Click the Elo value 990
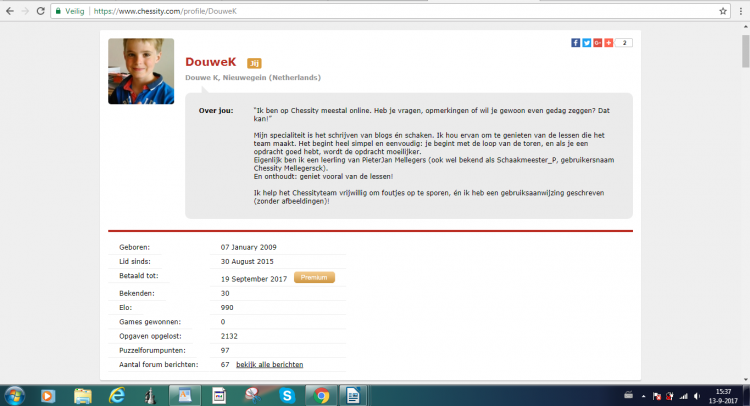Viewport: 750px width, 406px height. tap(227, 307)
